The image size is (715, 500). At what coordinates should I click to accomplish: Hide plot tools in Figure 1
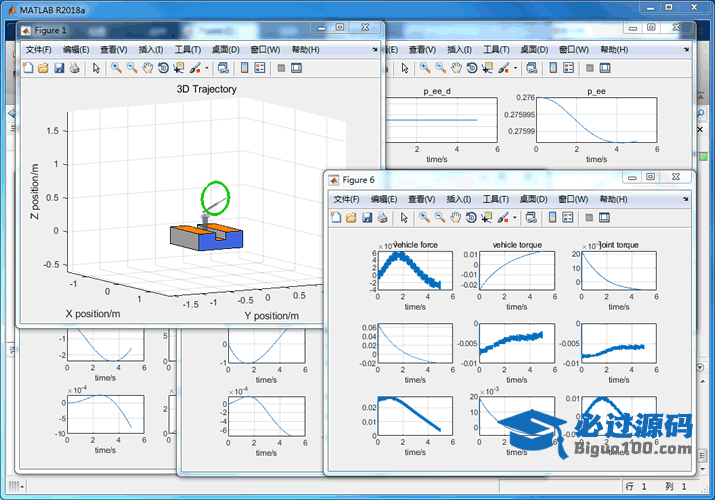(281, 68)
